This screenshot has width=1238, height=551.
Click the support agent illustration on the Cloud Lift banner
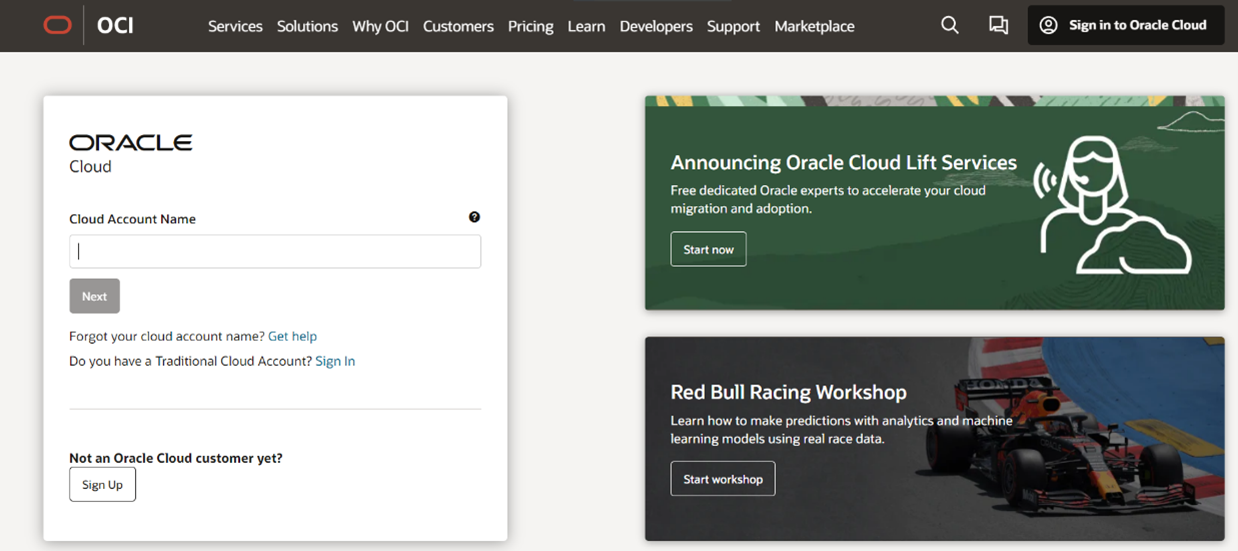(1112, 206)
